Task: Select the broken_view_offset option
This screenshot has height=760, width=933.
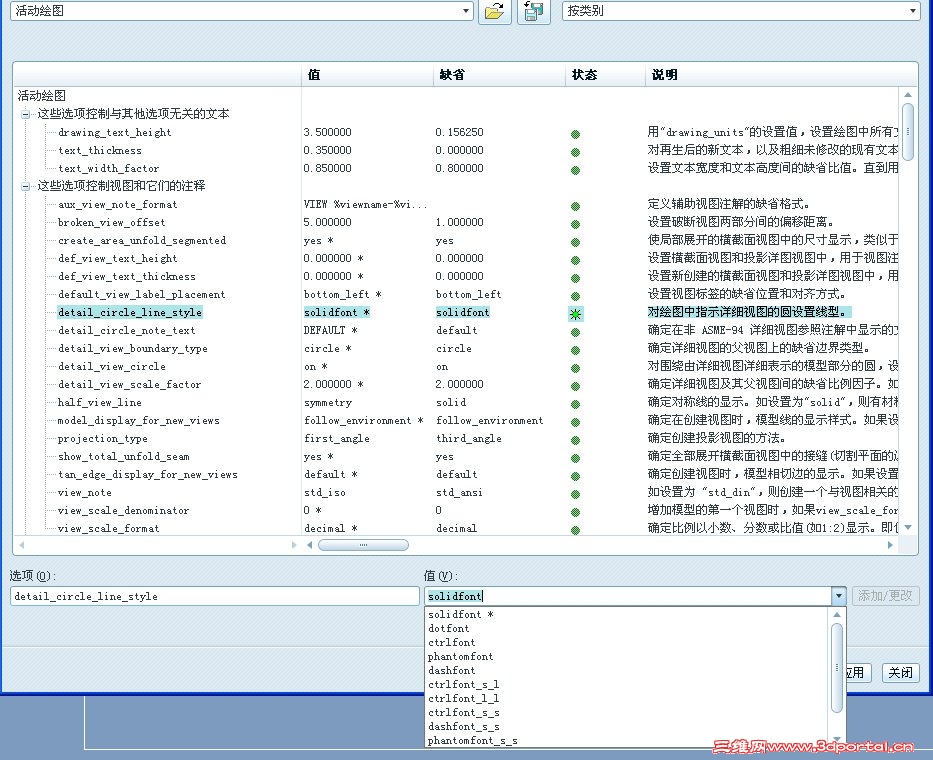Action: 111,222
